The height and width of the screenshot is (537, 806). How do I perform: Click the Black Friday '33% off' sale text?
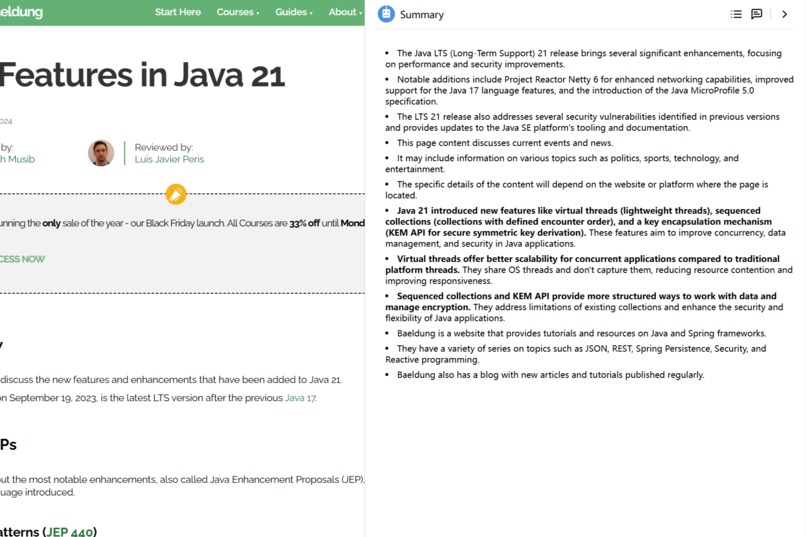(x=304, y=224)
